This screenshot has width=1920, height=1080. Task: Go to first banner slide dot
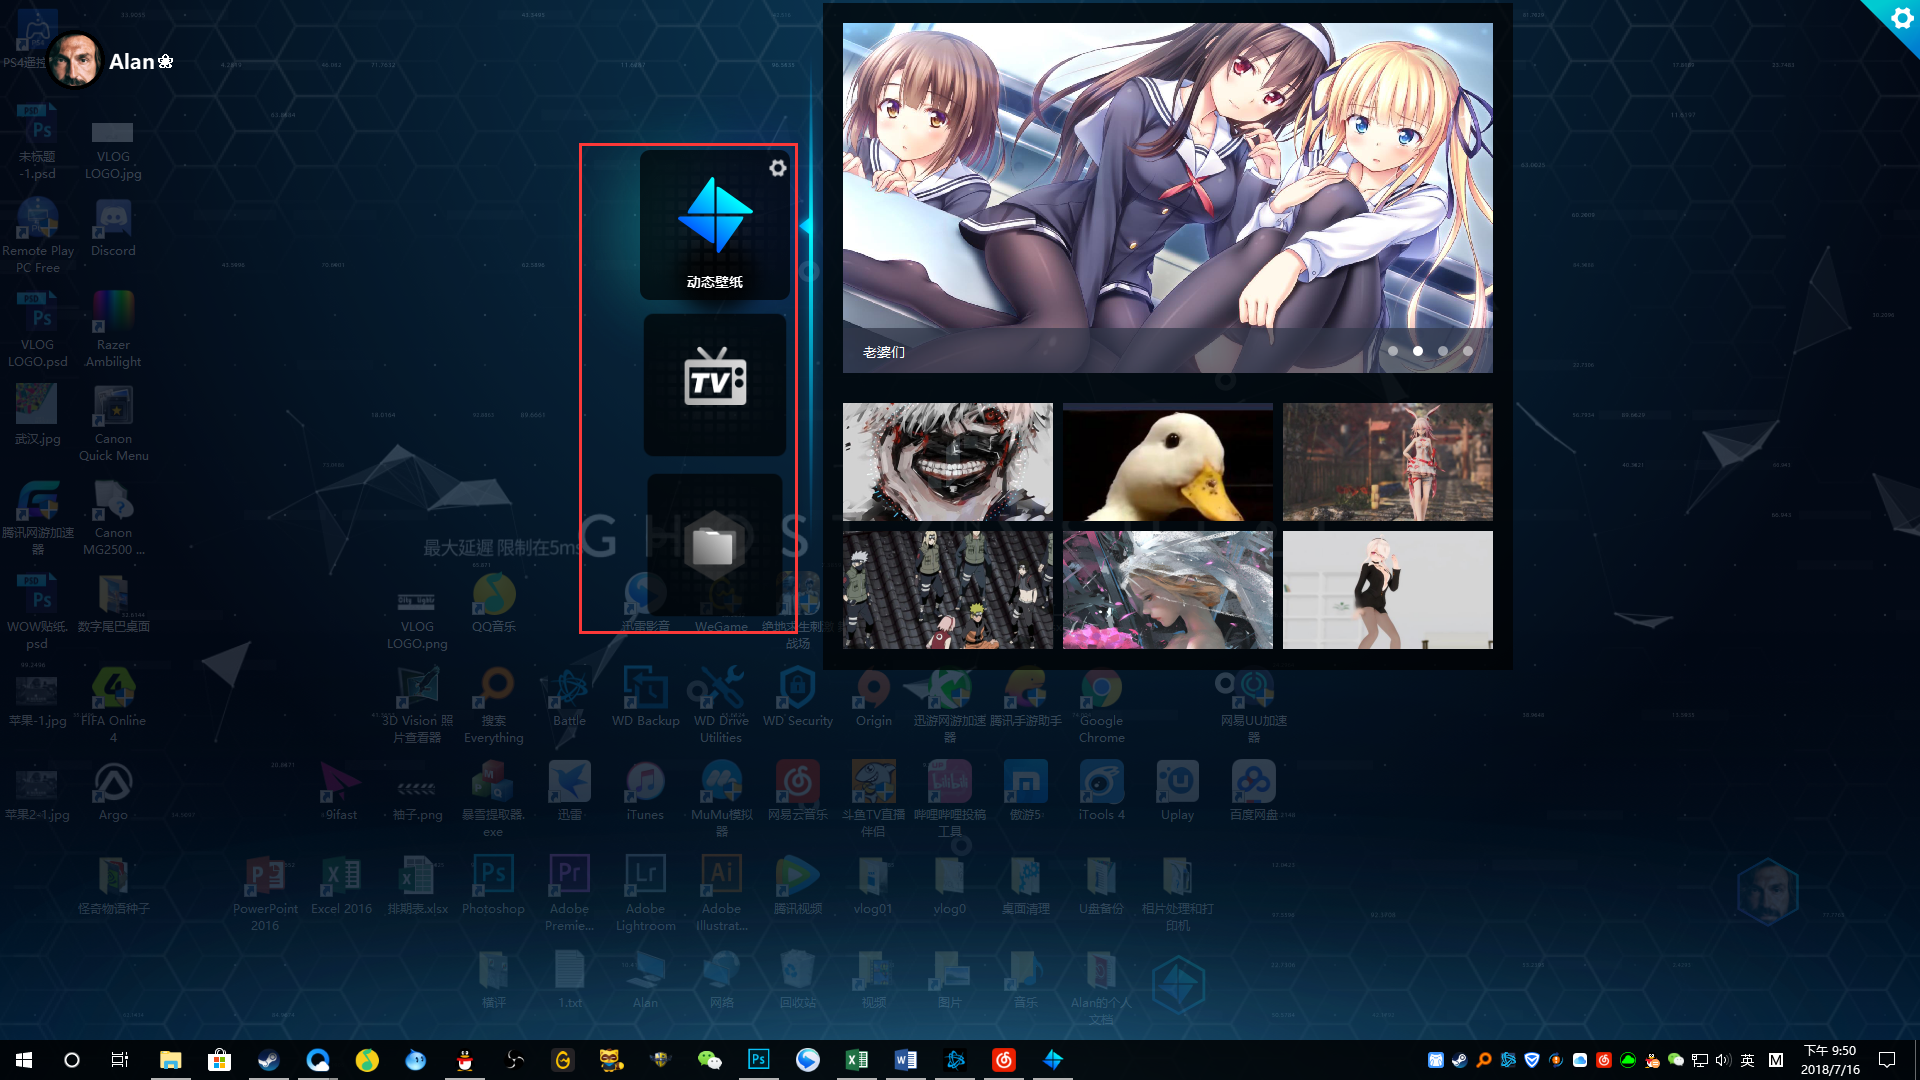click(x=1393, y=351)
